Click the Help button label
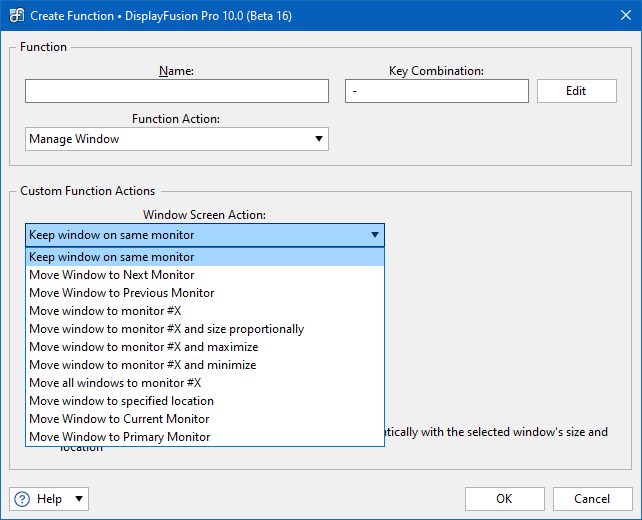642x520 pixels. point(49,499)
